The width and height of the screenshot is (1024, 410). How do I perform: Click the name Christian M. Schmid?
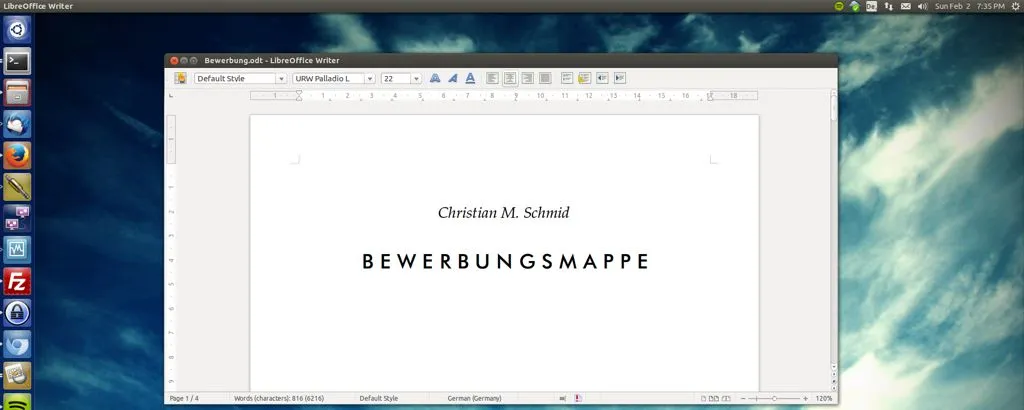coord(504,213)
